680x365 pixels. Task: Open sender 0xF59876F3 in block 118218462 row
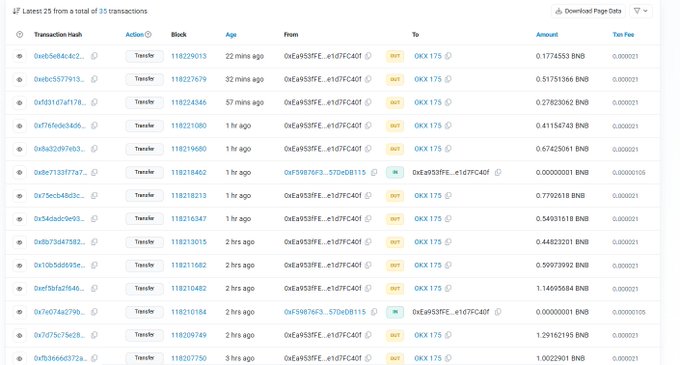[325, 173]
